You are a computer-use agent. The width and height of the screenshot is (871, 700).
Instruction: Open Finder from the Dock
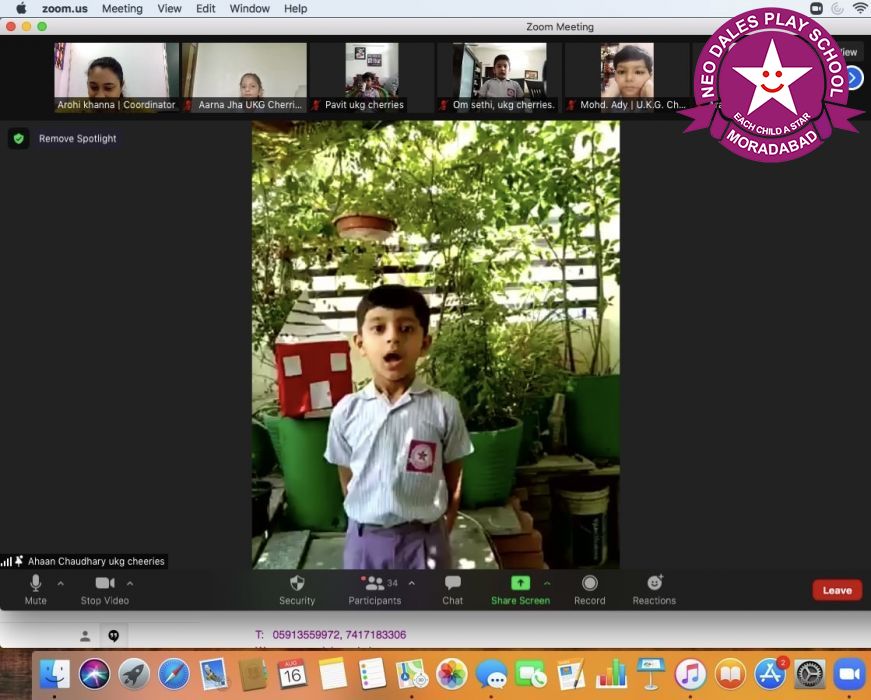[54, 674]
